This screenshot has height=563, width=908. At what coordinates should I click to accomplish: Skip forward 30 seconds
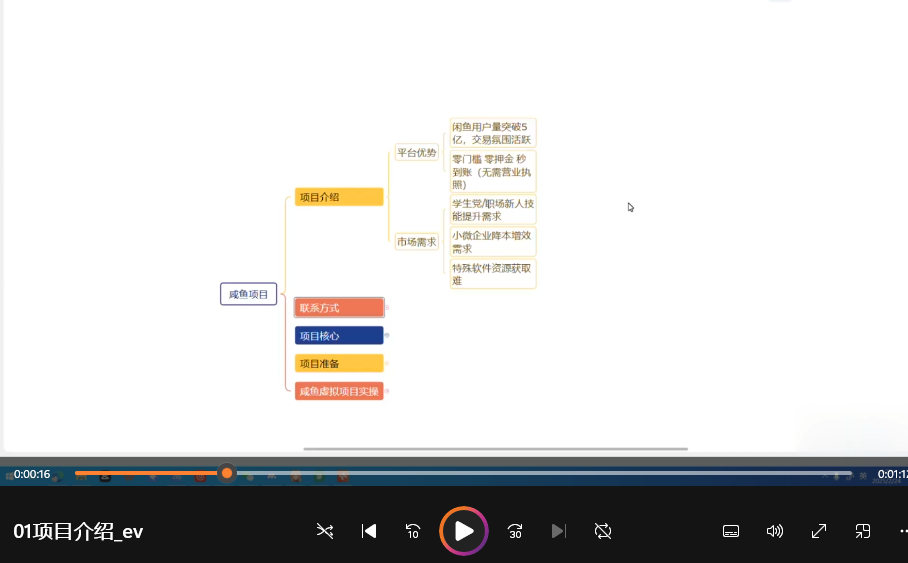(x=515, y=531)
